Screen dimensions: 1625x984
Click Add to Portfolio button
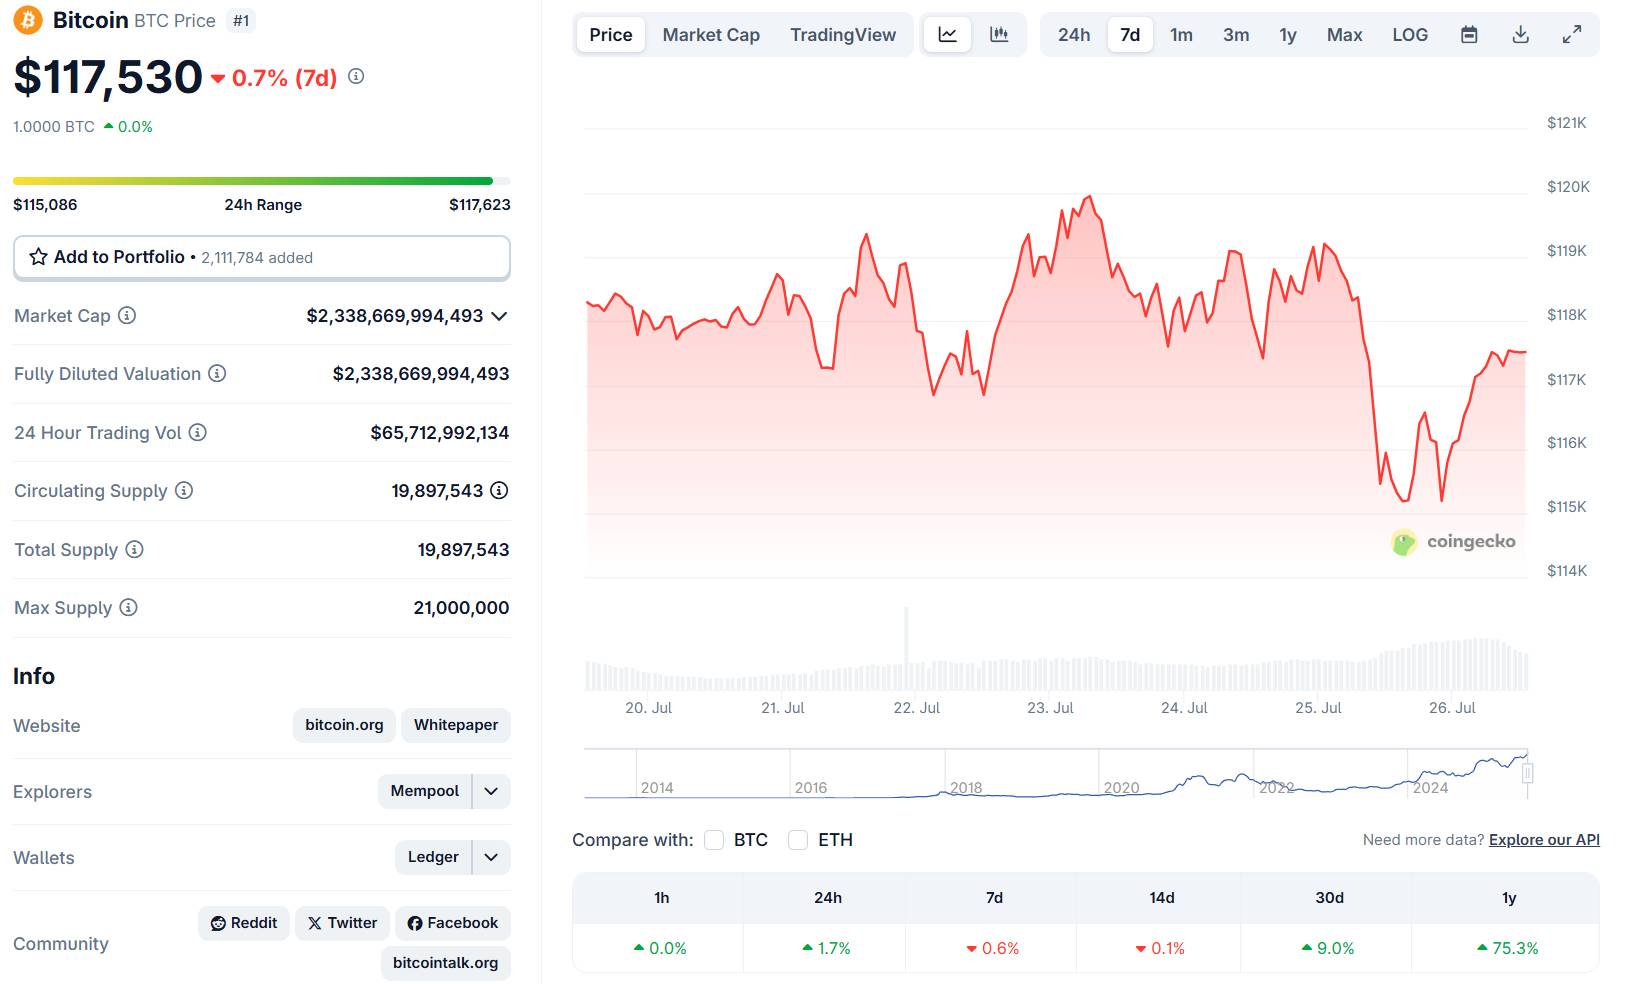262,258
